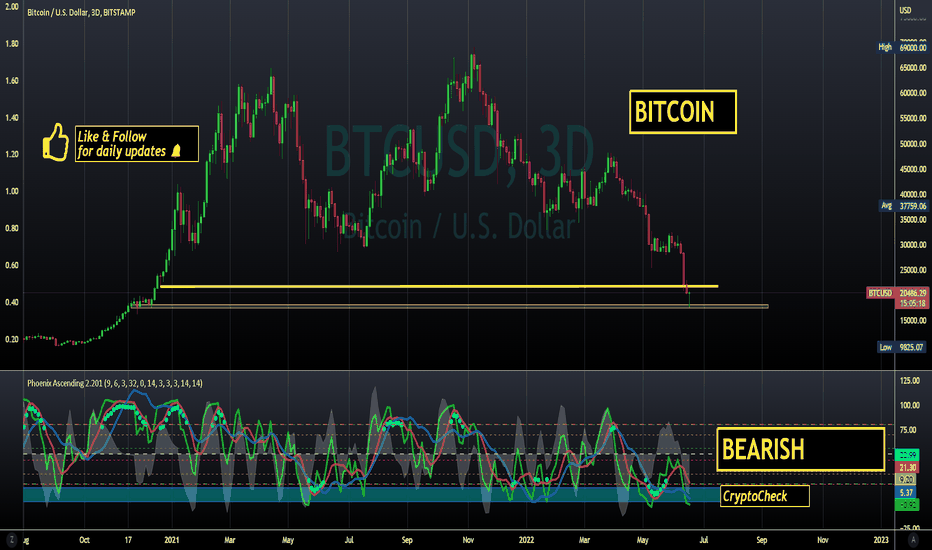Click the Z timezone icon at bottom-left
932x550 pixels.
tap(11, 540)
